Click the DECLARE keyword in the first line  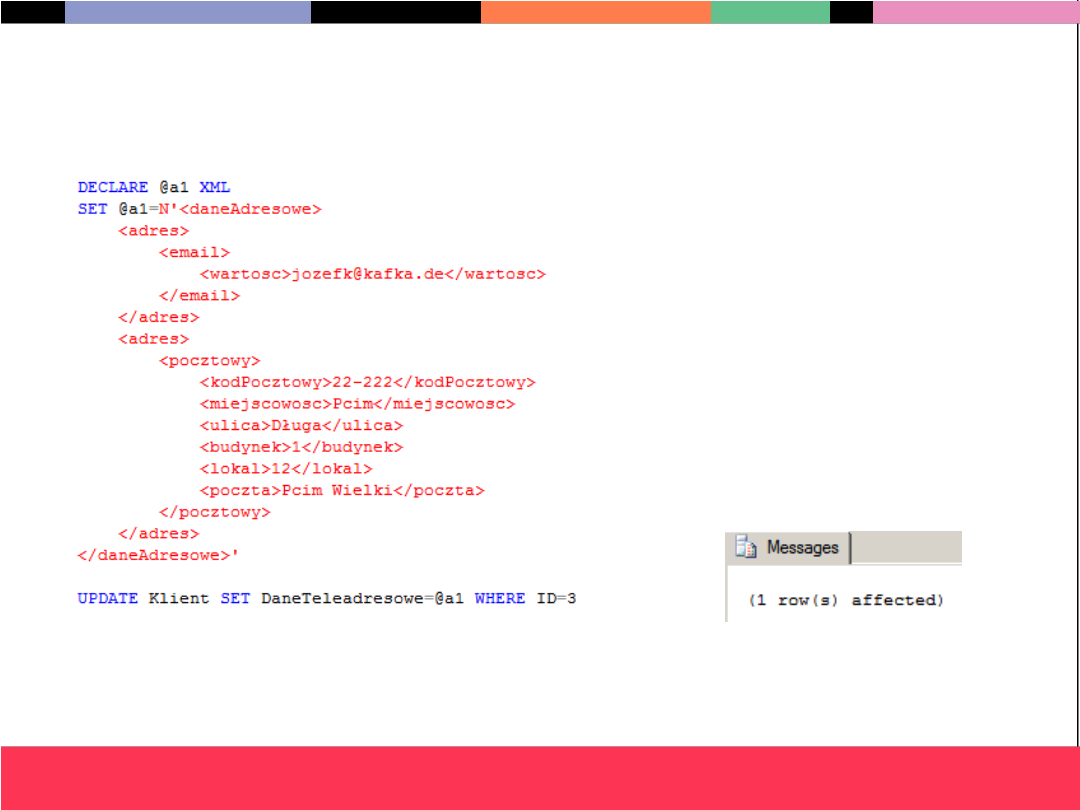[113, 187]
